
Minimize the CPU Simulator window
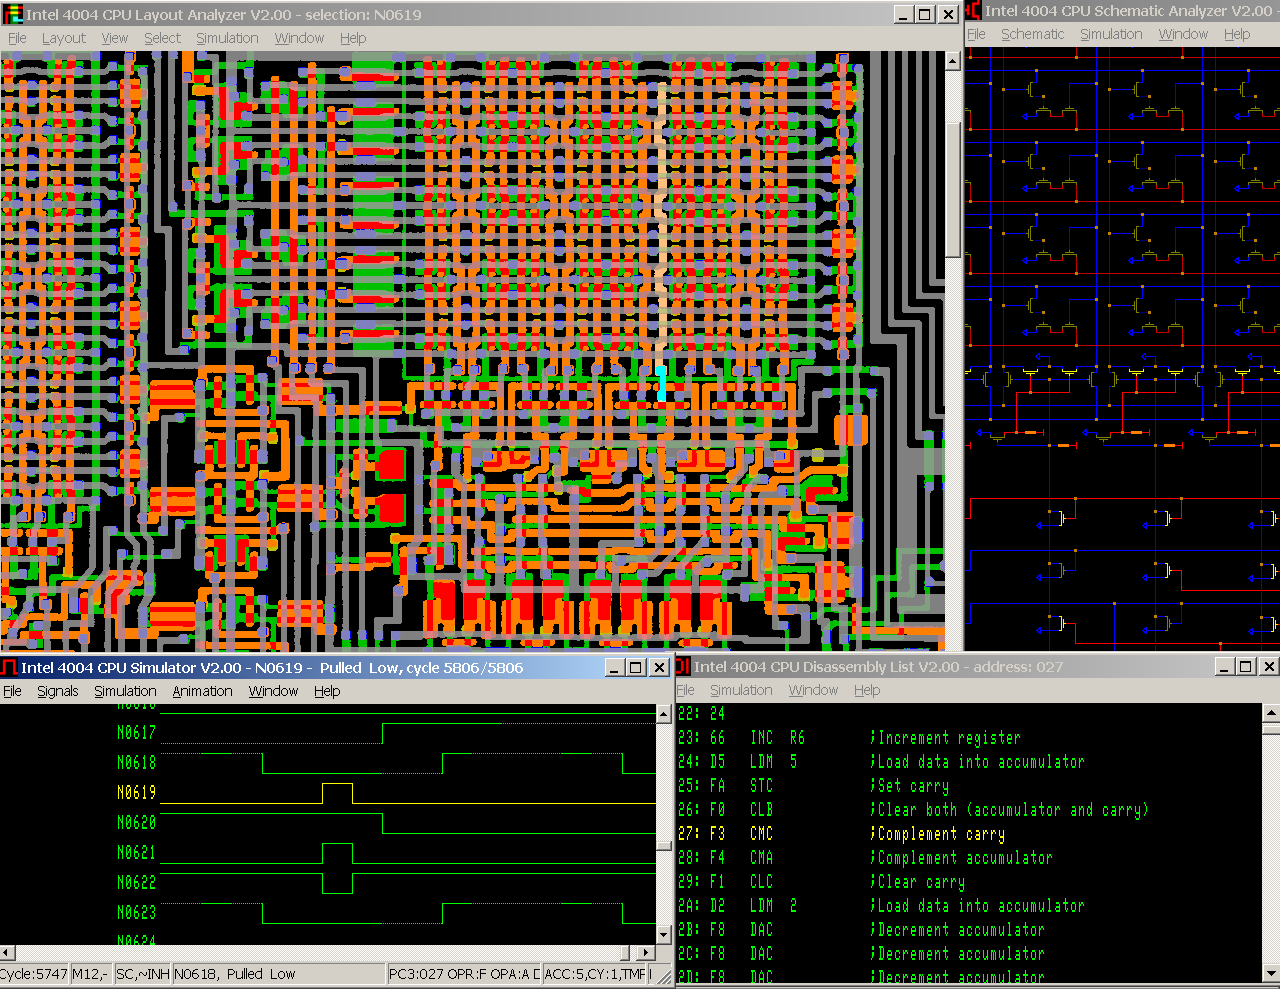point(614,667)
